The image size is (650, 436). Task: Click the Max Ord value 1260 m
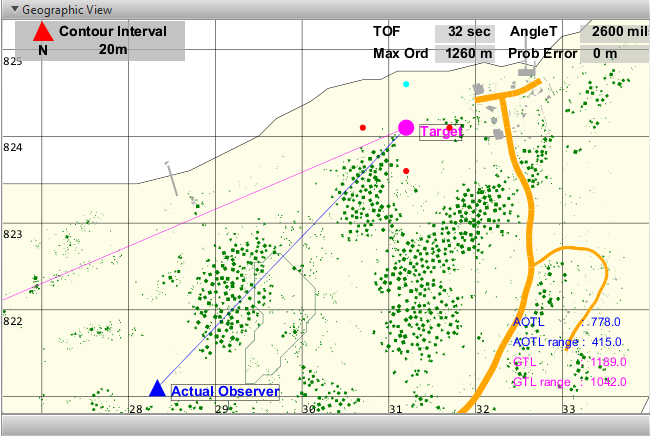[465, 53]
